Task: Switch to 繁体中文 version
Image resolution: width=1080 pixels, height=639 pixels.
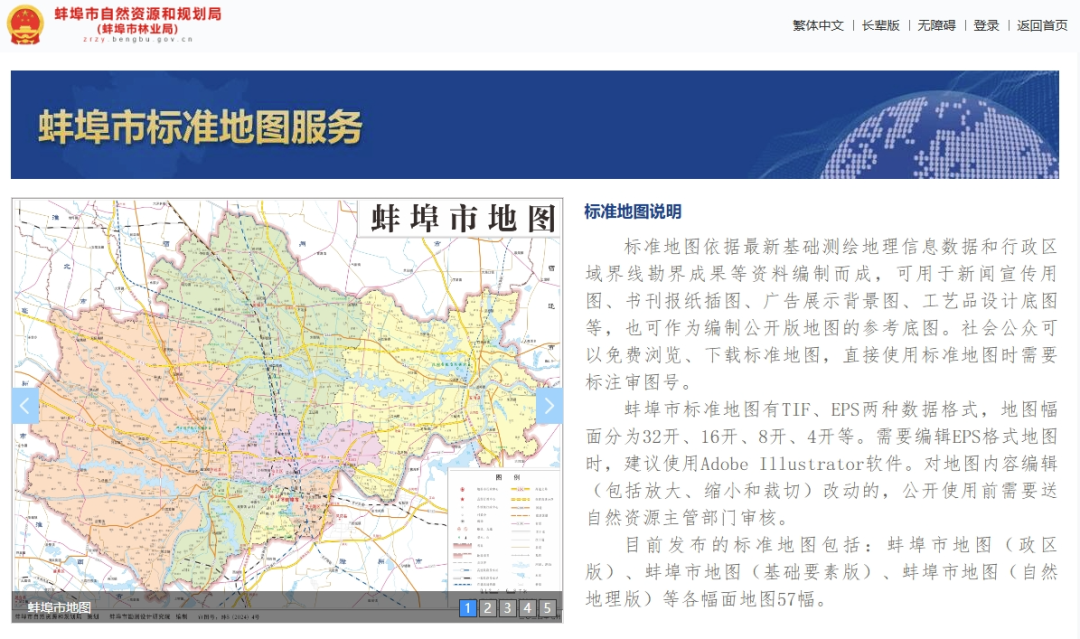Action: tap(818, 26)
